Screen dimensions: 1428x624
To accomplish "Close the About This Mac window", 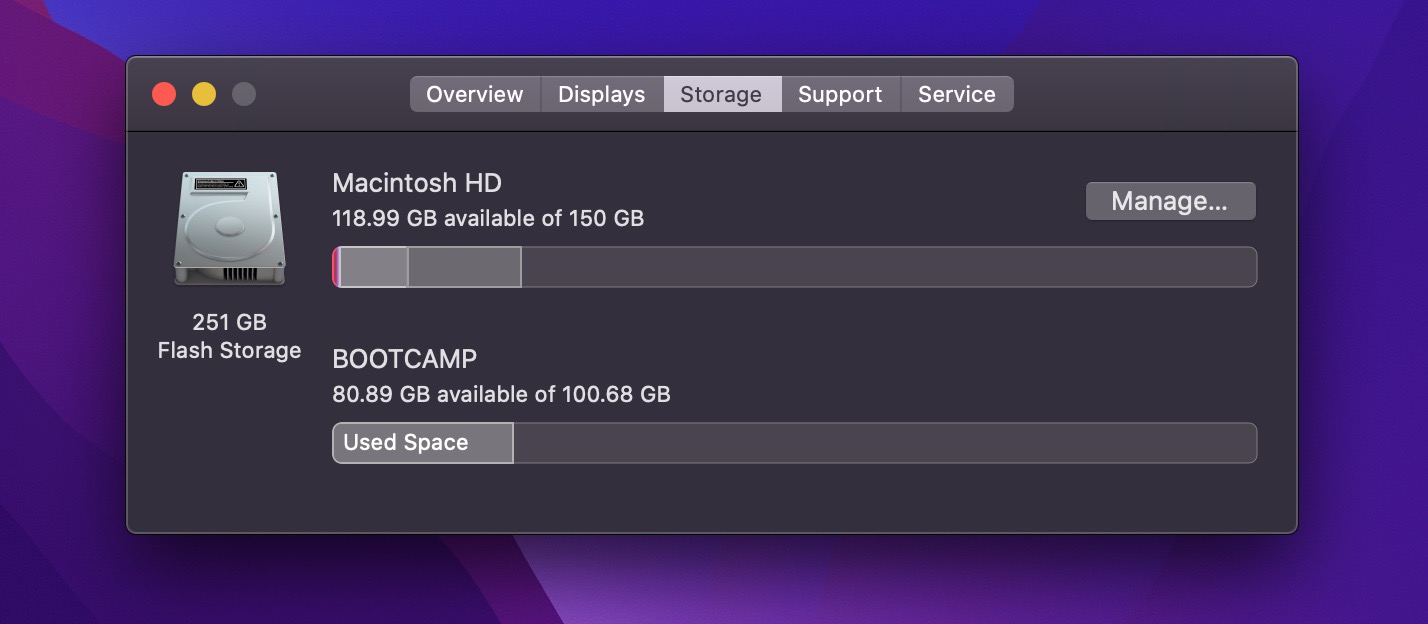I will click(164, 94).
